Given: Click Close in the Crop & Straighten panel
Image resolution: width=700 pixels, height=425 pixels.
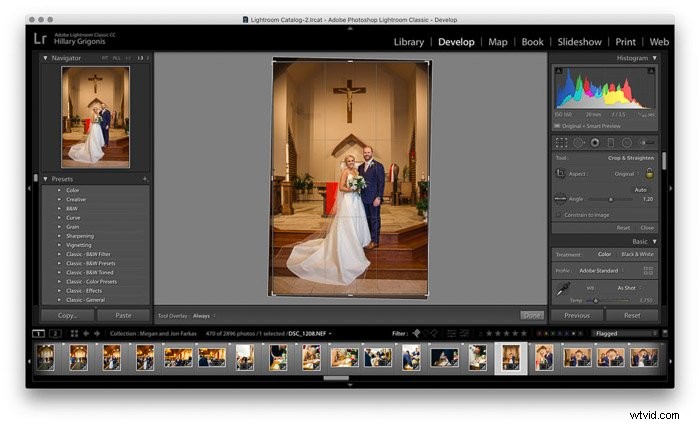Looking at the screenshot, I should pyautogui.click(x=647, y=228).
